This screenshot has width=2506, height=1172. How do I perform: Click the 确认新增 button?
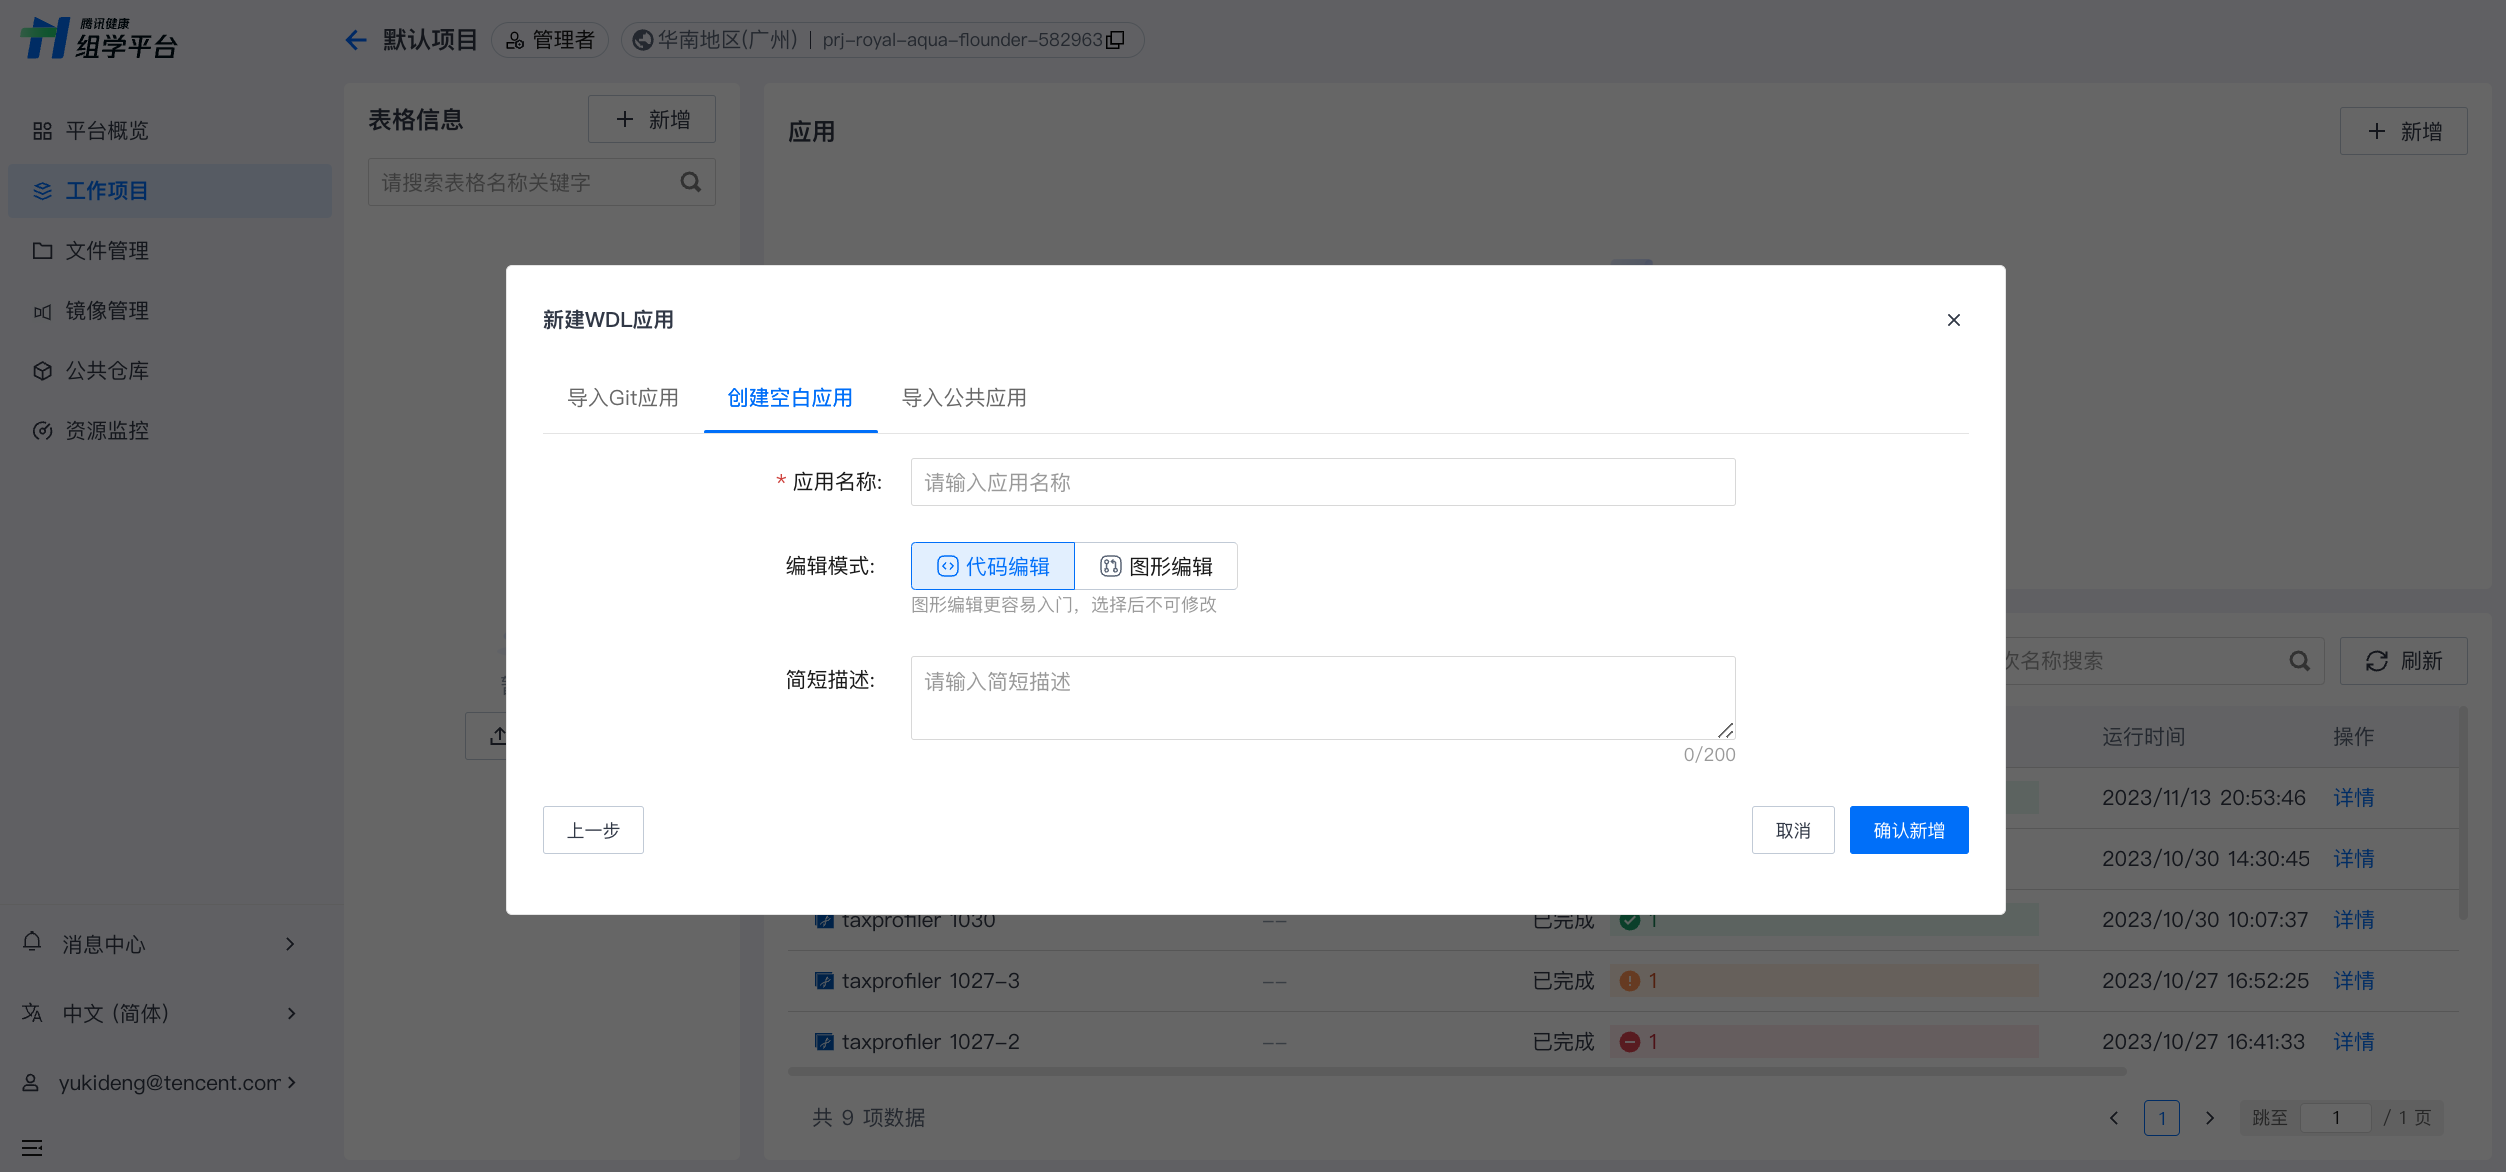click(1908, 830)
